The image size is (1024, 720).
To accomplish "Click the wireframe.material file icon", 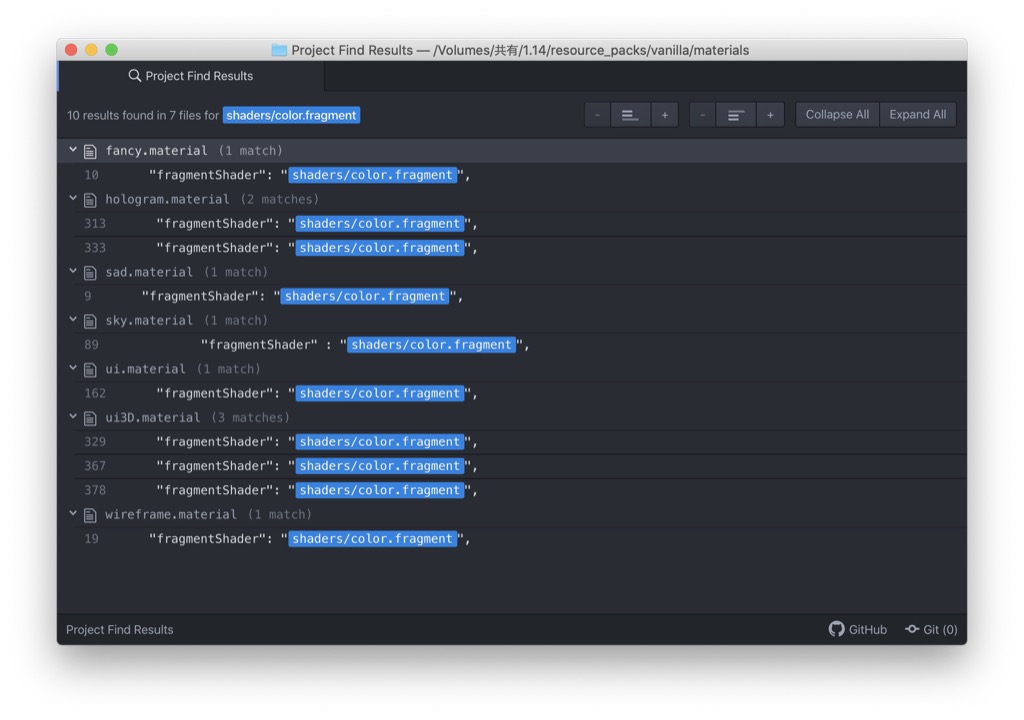I will [90, 515].
